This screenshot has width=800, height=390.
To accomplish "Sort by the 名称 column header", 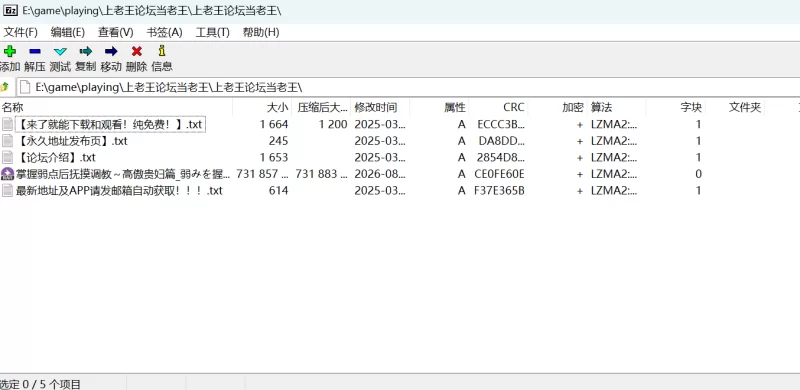I will click(116, 107).
